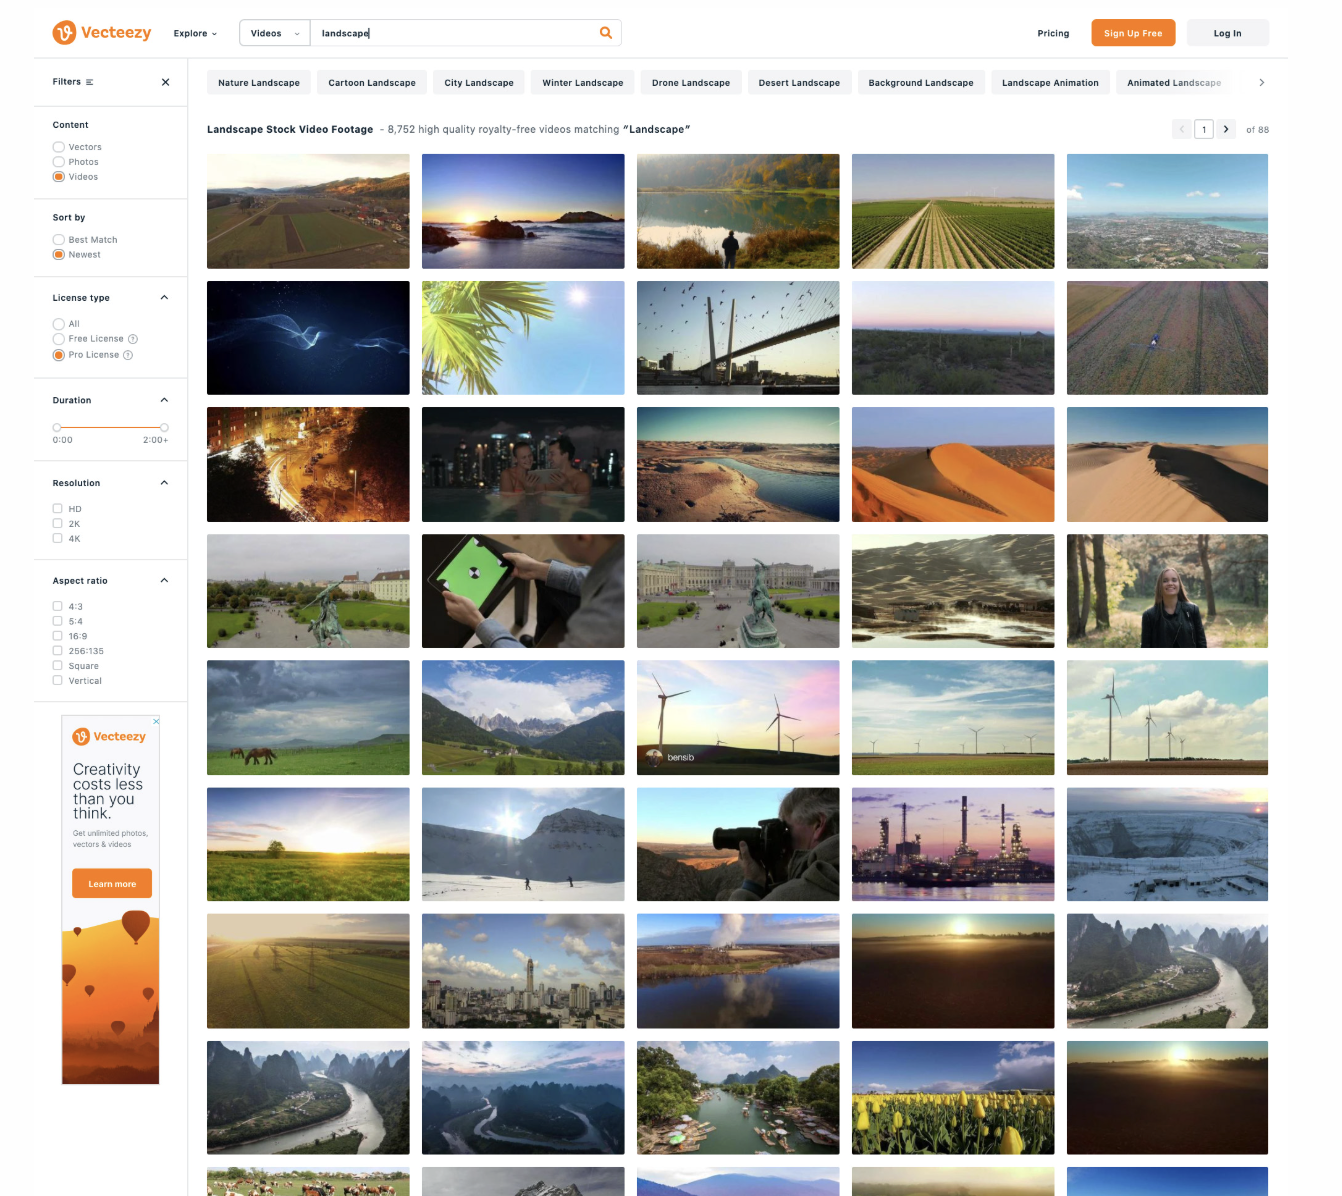Close the Filters panel with X
Viewport: 1342px width, 1196px height.
pyautogui.click(x=166, y=82)
